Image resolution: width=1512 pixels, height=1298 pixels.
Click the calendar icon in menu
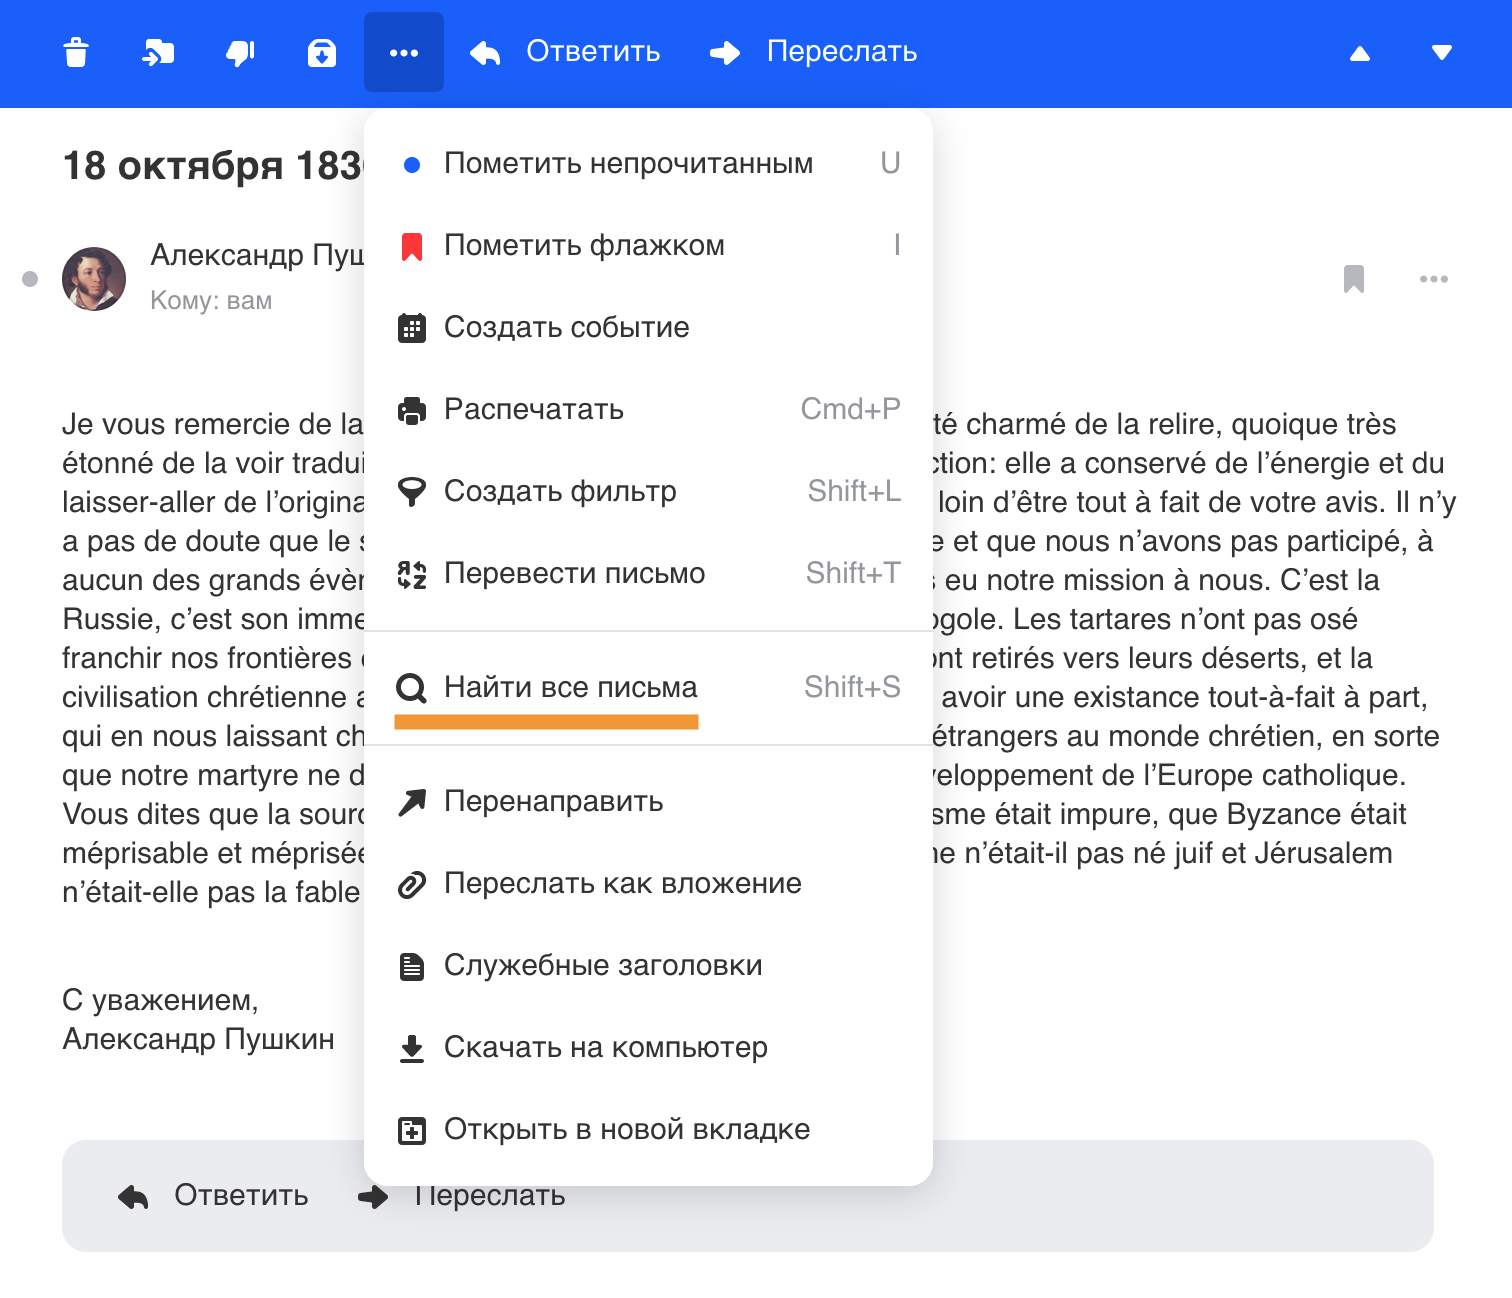(411, 328)
